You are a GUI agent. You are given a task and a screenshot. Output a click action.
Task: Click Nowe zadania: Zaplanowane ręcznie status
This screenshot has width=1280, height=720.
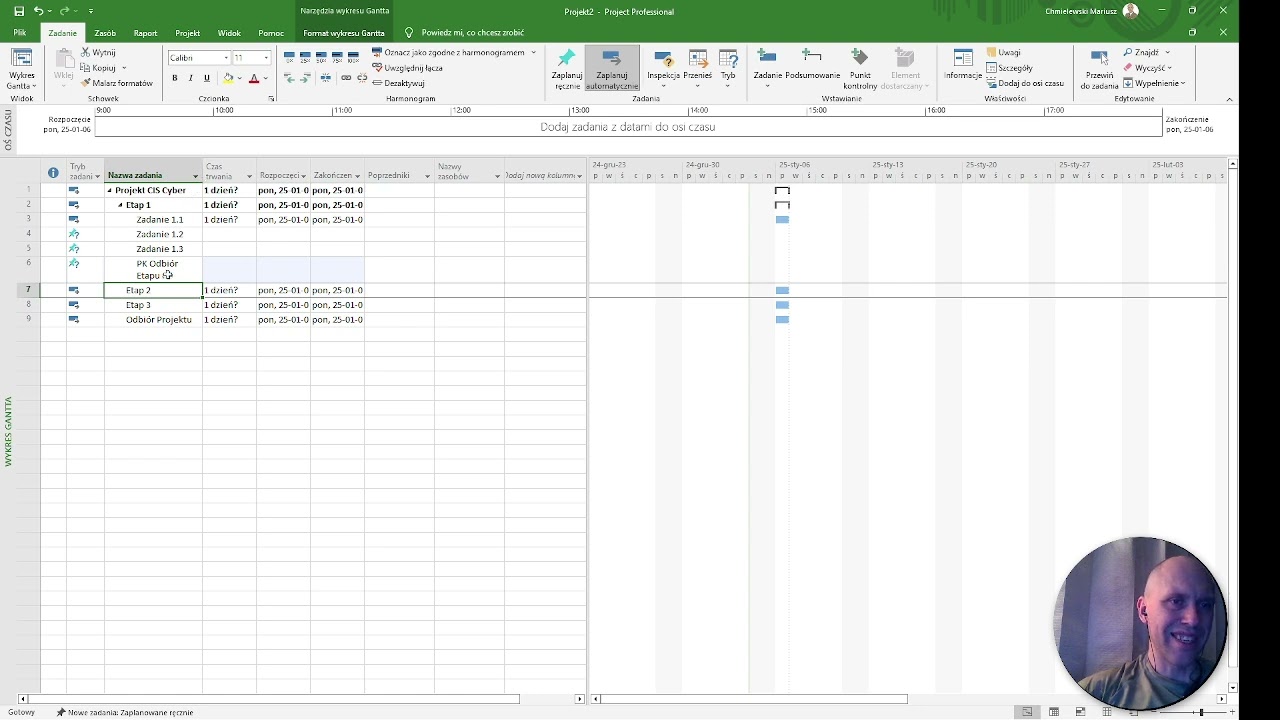[125, 712]
